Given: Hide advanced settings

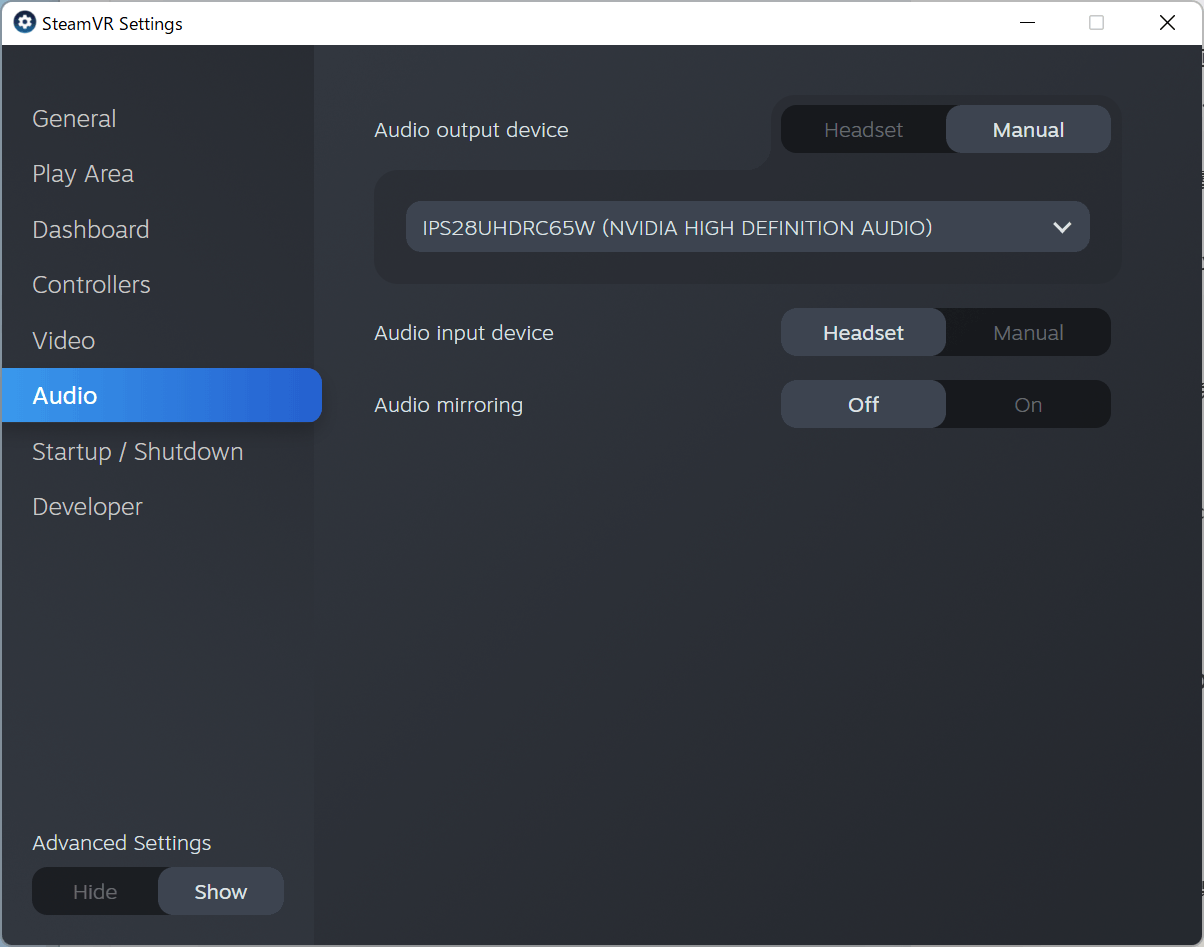Looking at the screenshot, I should click(95, 892).
